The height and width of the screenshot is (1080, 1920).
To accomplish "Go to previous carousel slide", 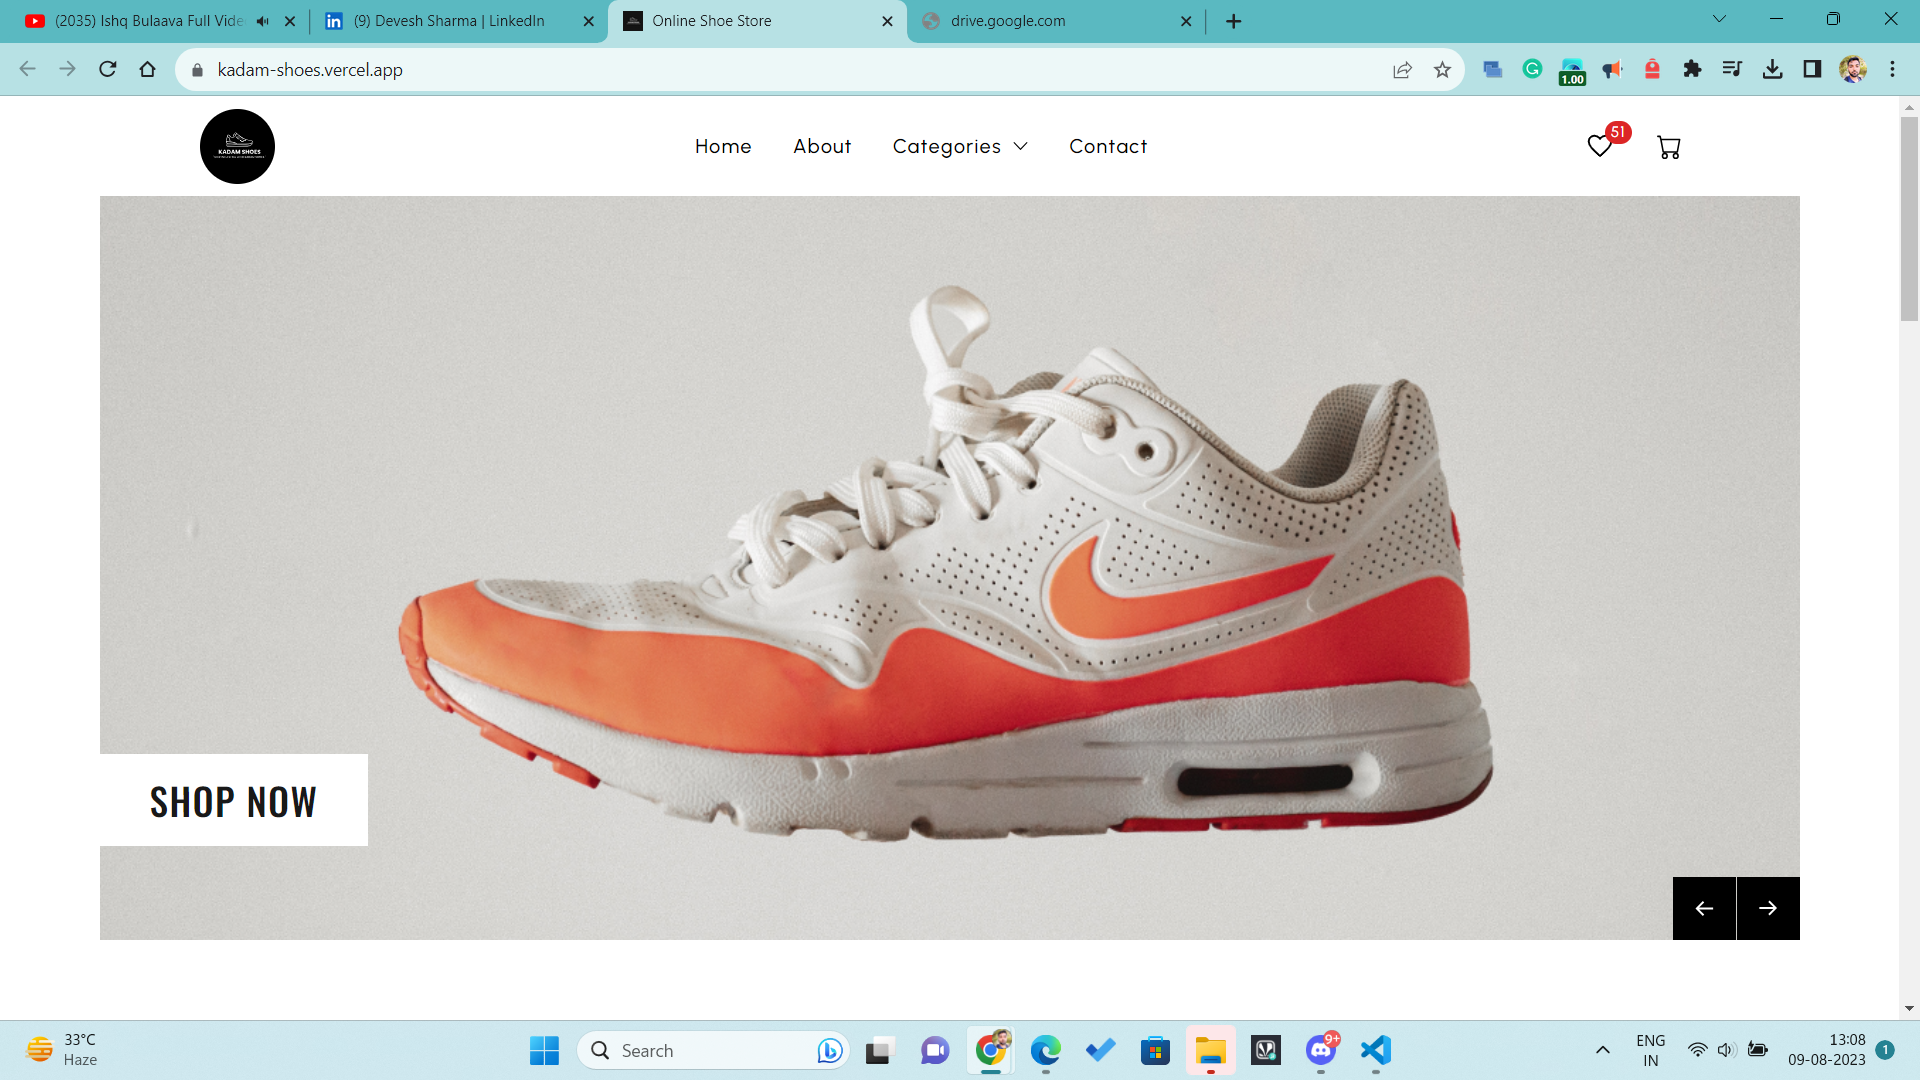I will point(1704,908).
